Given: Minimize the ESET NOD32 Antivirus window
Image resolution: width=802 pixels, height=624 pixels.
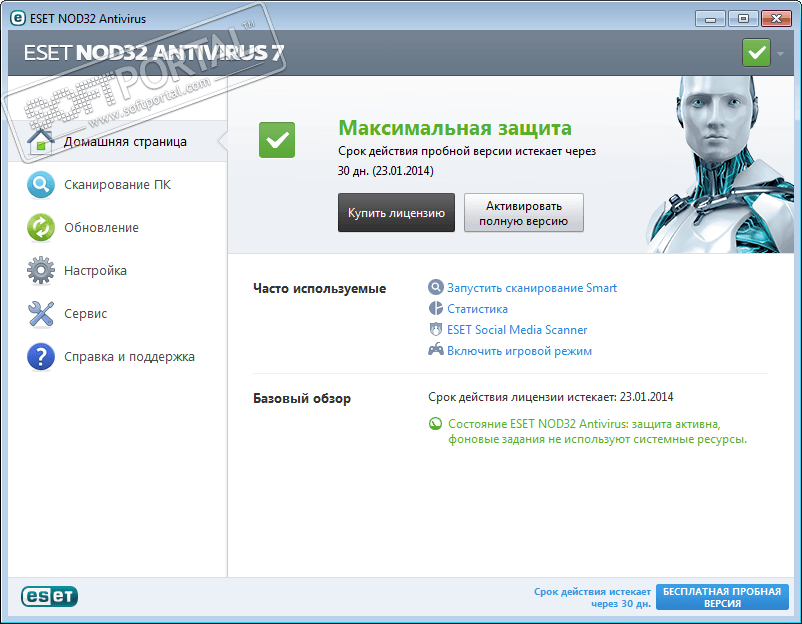Looking at the screenshot, I should tap(710, 19).
